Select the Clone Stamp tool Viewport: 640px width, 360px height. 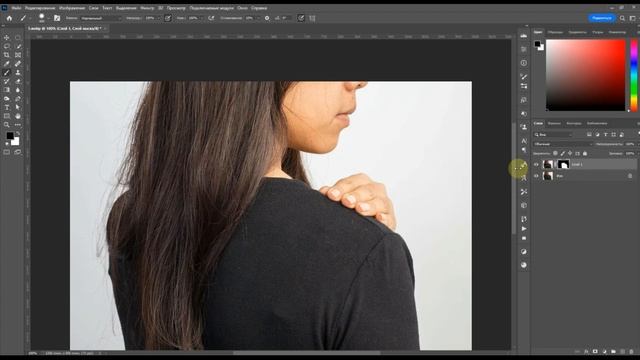pos(18,73)
